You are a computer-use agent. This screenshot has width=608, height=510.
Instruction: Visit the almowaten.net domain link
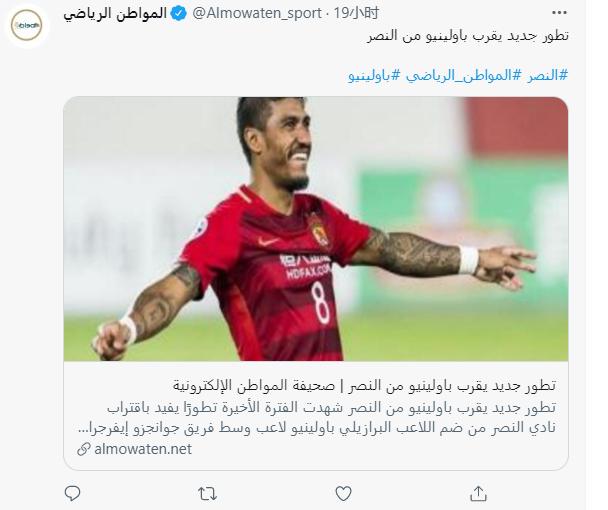click(x=143, y=449)
